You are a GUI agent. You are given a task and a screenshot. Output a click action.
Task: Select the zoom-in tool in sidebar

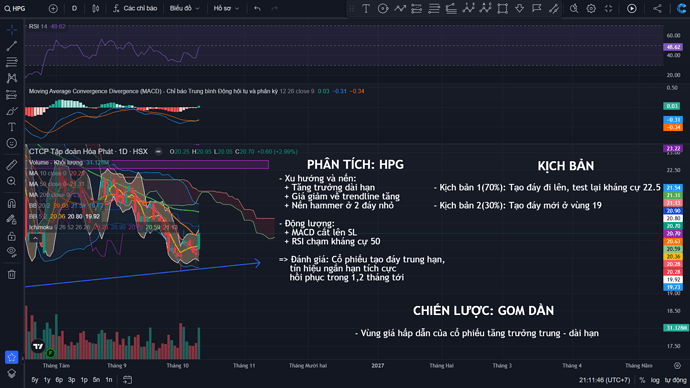point(12,181)
